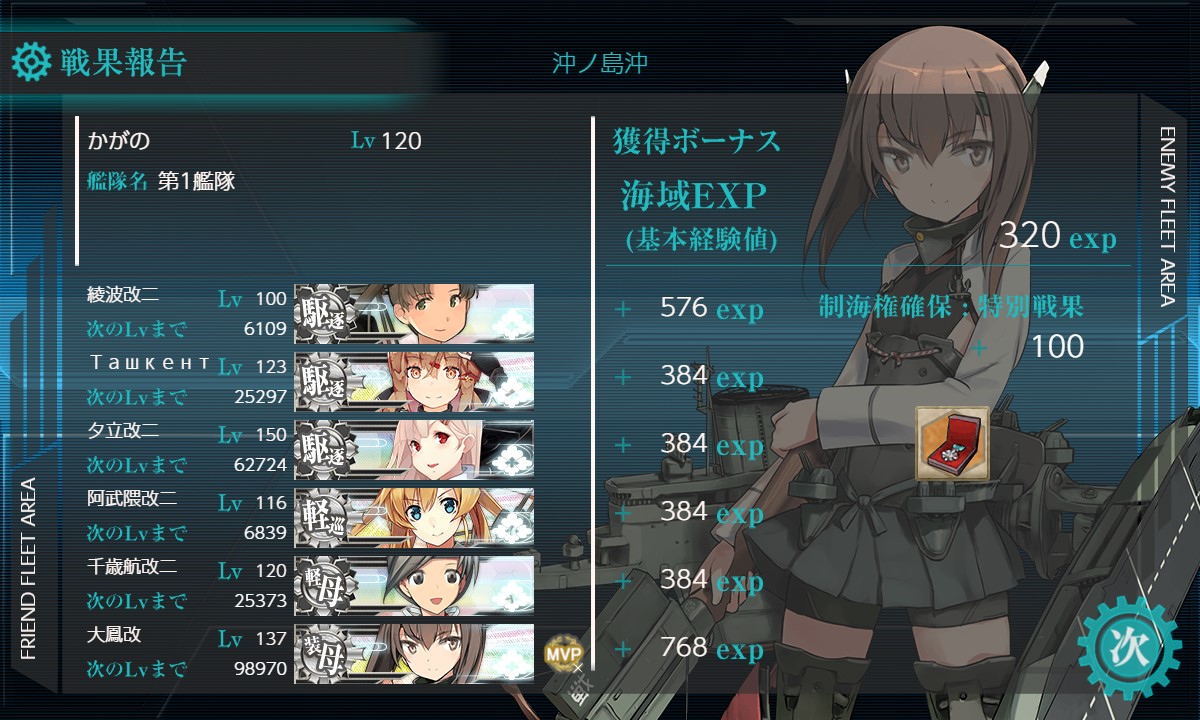Select the 大鳳改 ship portrait banner
Viewport: 1200px width, 720px height.
click(414, 654)
